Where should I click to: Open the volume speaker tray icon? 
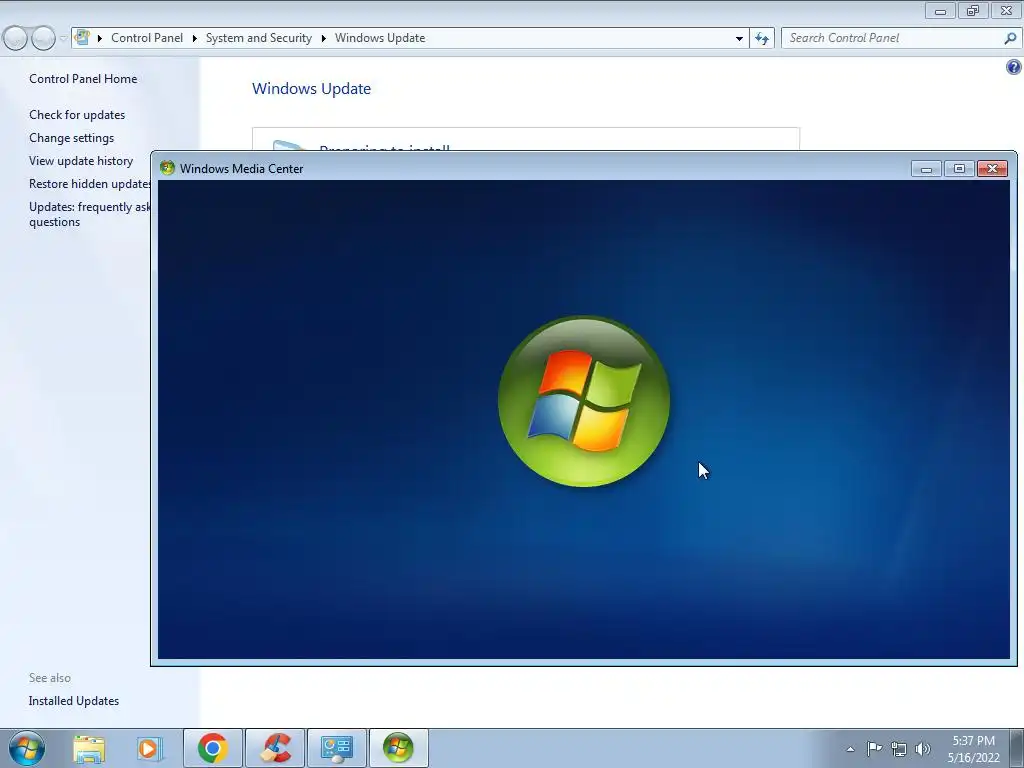pyautogui.click(x=923, y=749)
